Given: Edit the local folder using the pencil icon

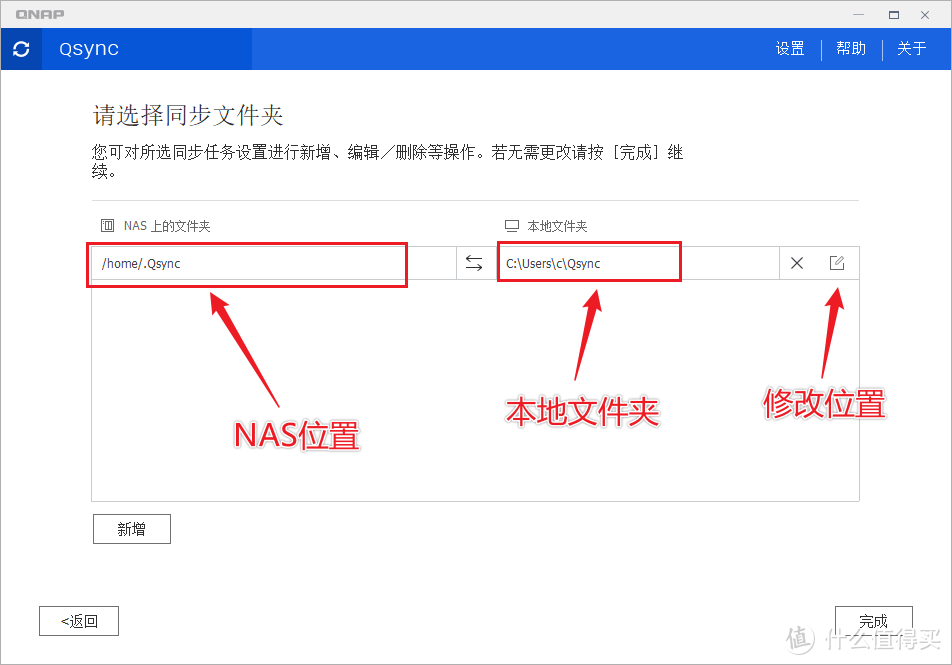Looking at the screenshot, I should click(837, 262).
